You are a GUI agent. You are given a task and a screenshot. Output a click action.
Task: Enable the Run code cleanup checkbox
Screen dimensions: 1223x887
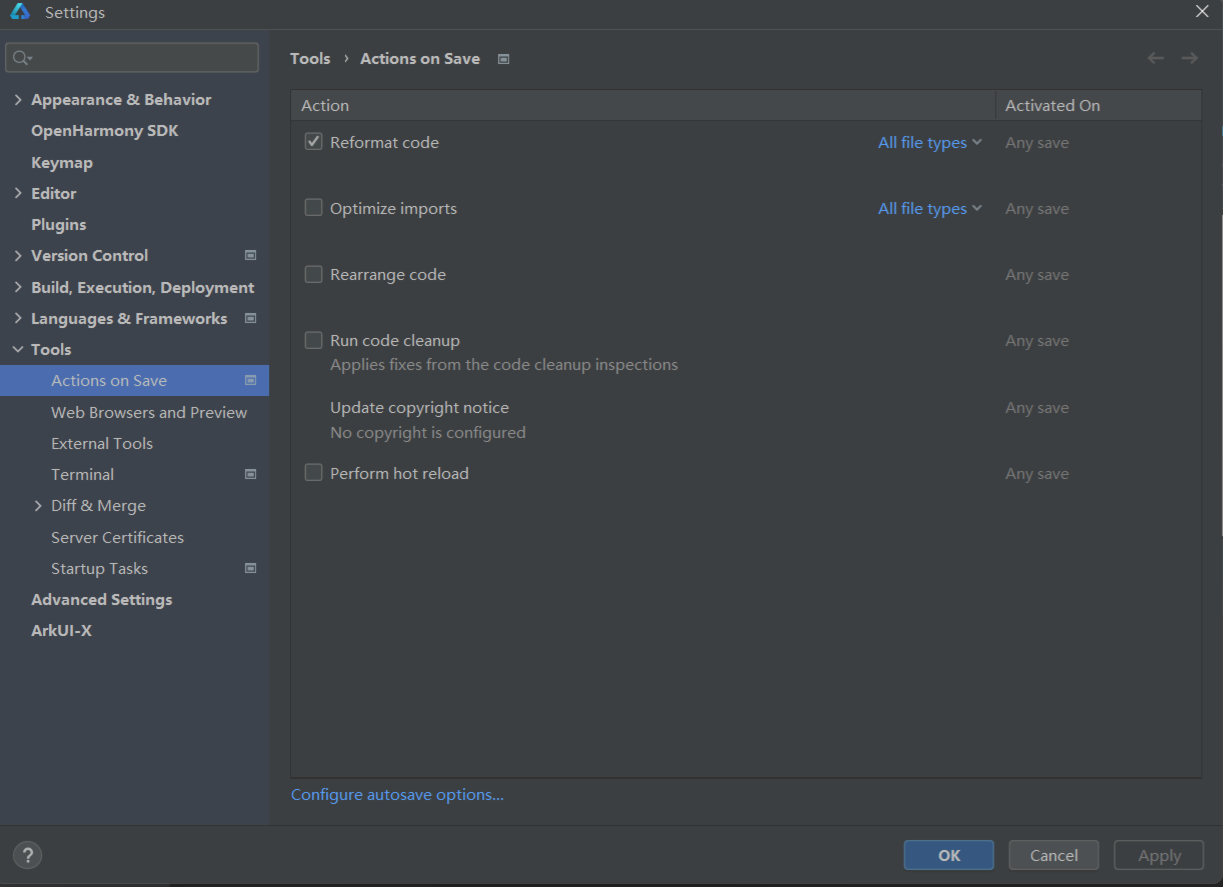313,340
